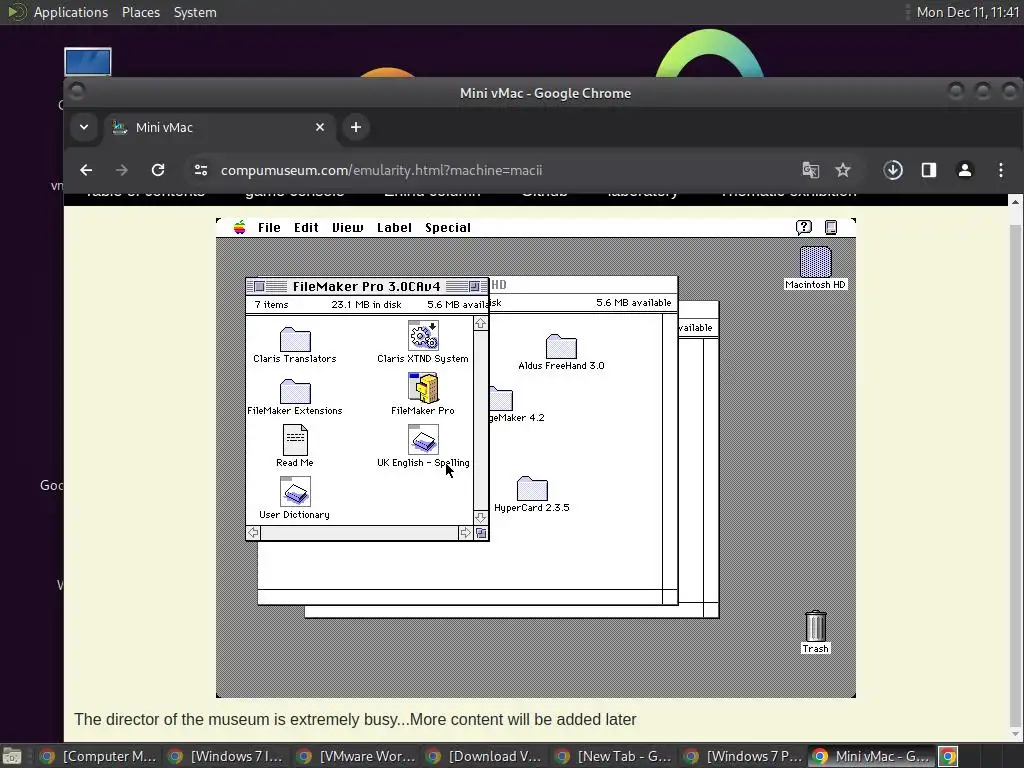Open Chrome profile avatar icon

(965, 170)
